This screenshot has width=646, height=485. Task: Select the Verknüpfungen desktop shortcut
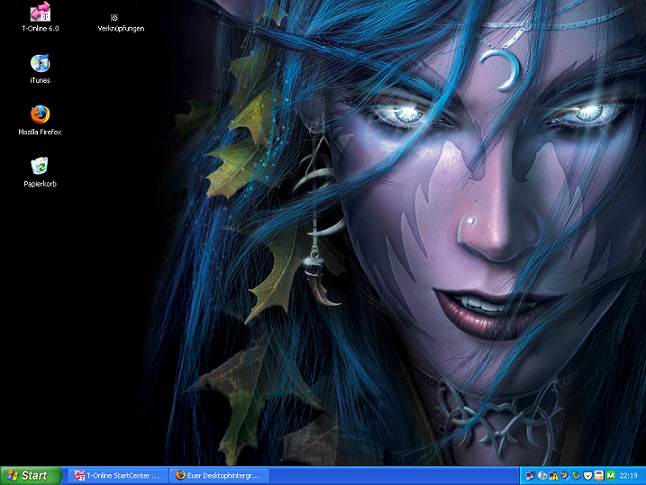click(x=114, y=20)
